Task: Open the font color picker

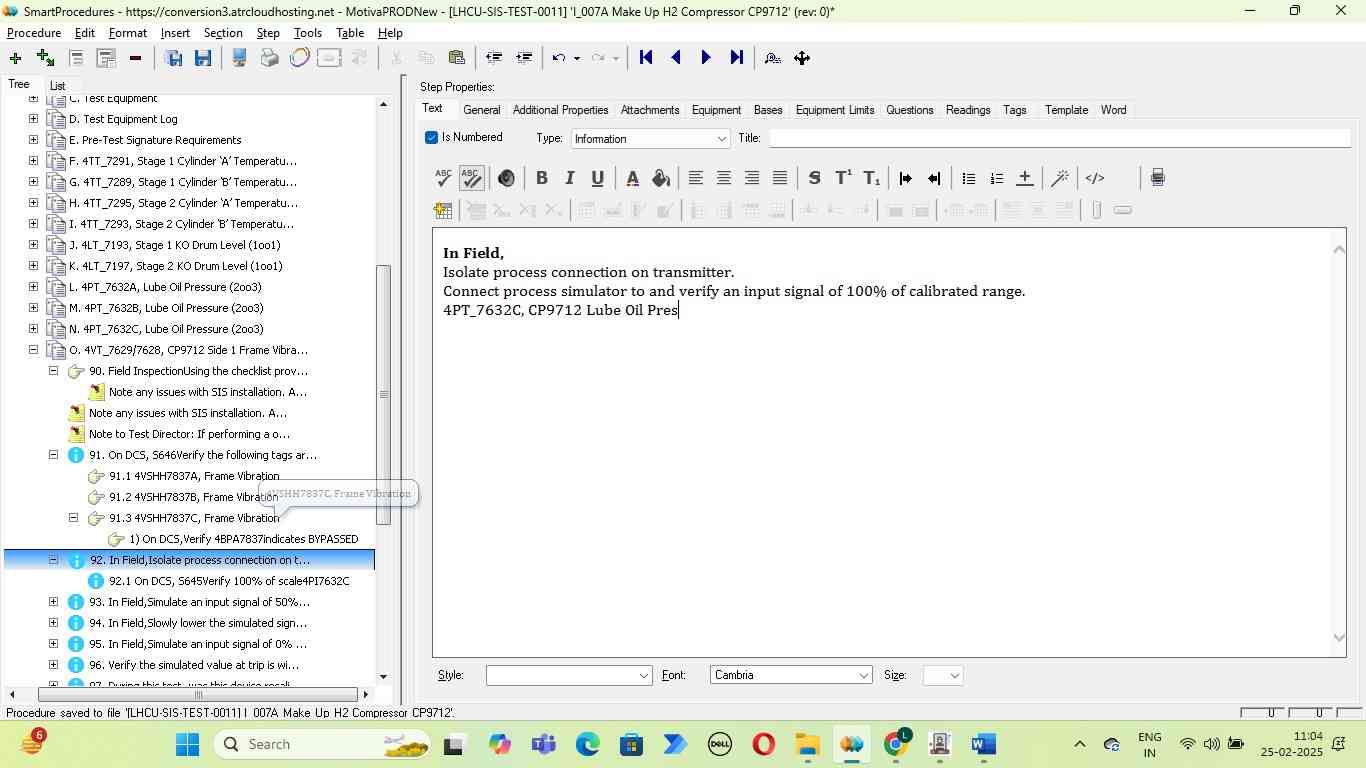Action: (x=633, y=178)
